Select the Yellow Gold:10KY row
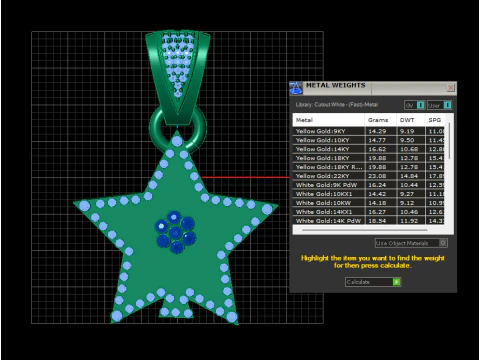Screen dimensions: 480x360 pyautogui.click(x=369, y=140)
